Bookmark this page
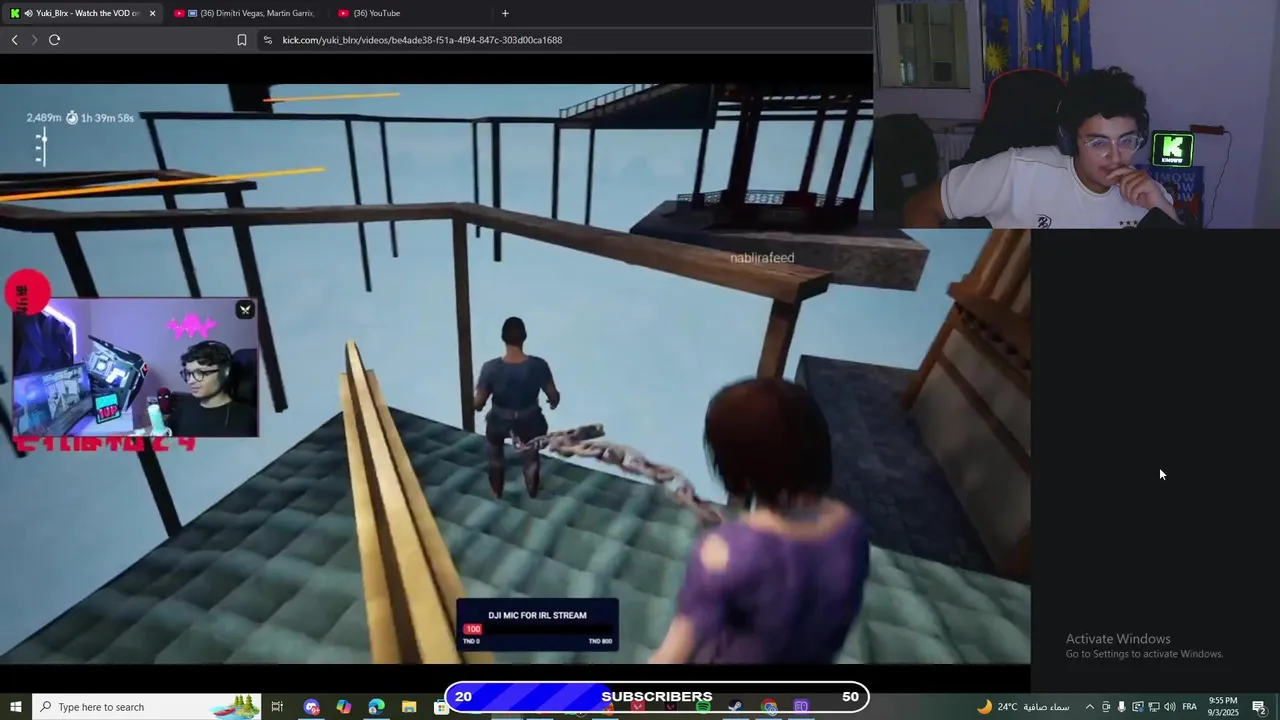Viewport: 1280px width, 720px height. [x=241, y=40]
